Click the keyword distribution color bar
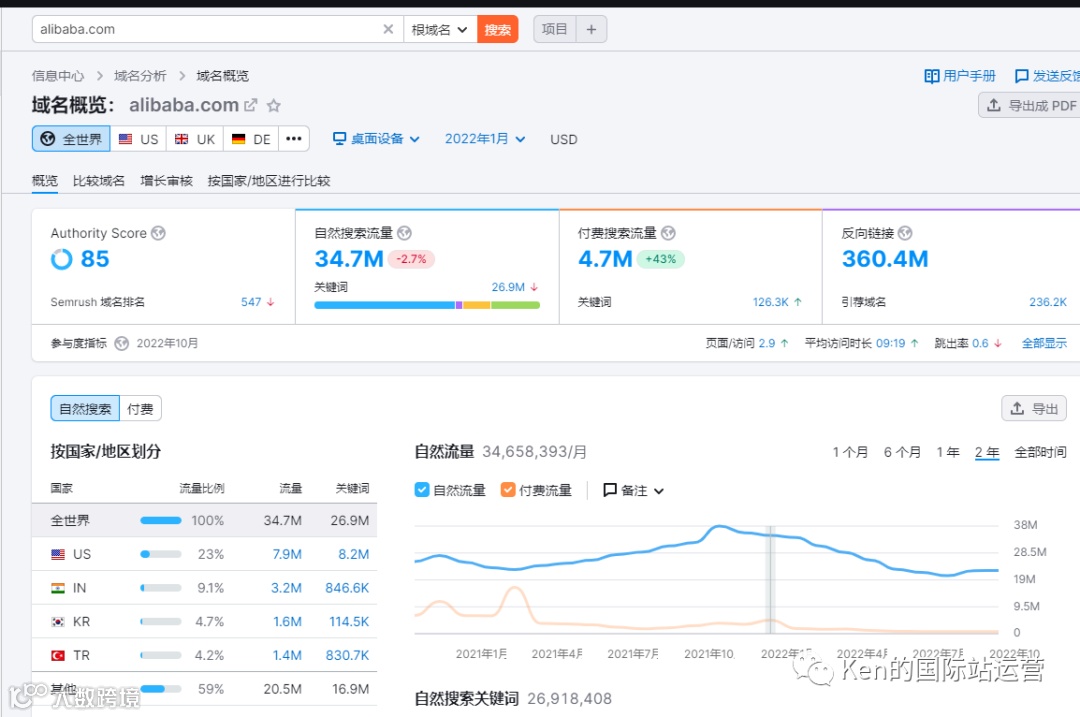The width and height of the screenshot is (1080, 717). point(427,305)
